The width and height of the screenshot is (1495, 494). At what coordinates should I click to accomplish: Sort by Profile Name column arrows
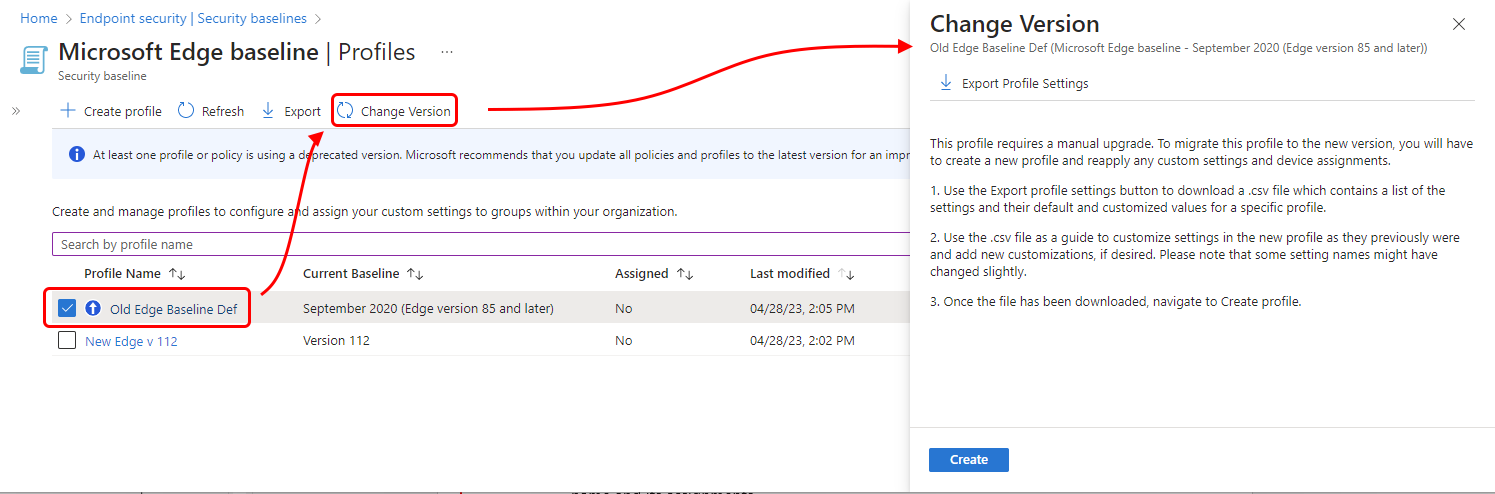(177, 274)
